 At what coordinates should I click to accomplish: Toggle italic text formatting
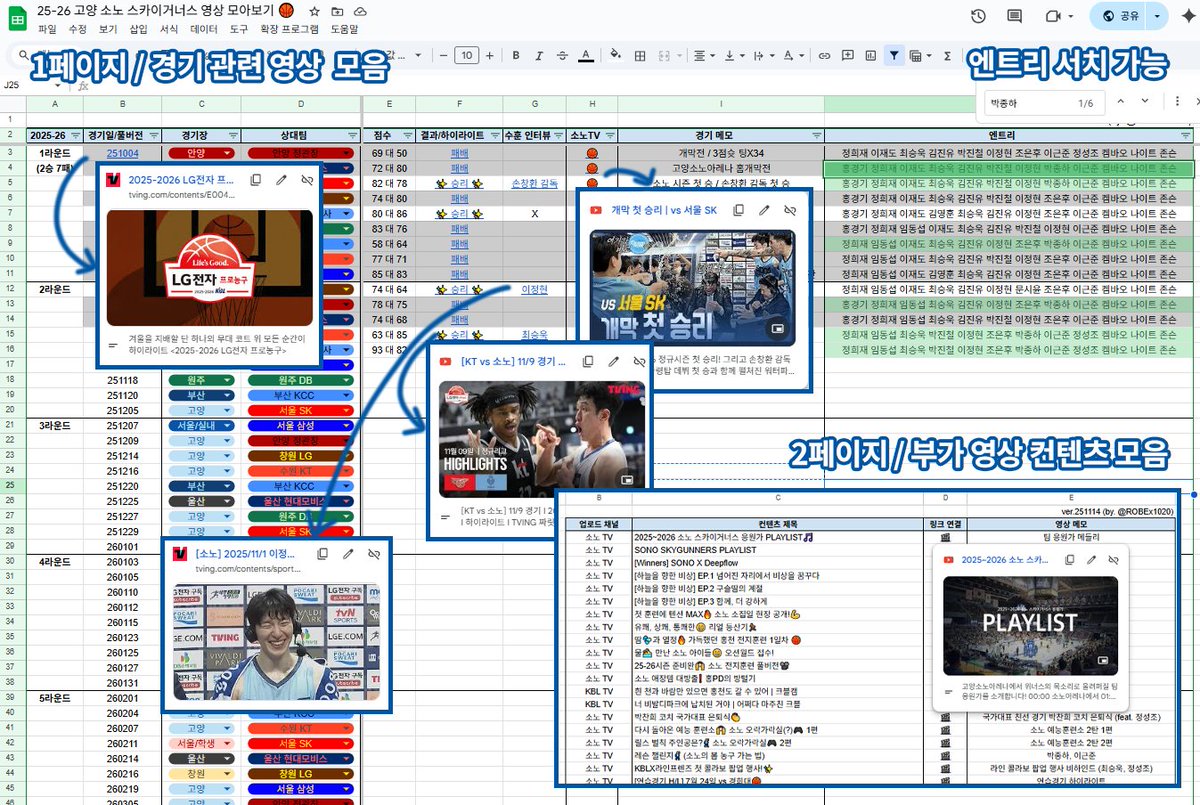(x=540, y=56)
